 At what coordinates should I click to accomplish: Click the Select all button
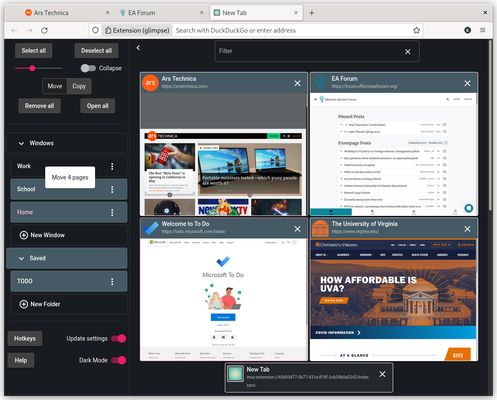34,51
